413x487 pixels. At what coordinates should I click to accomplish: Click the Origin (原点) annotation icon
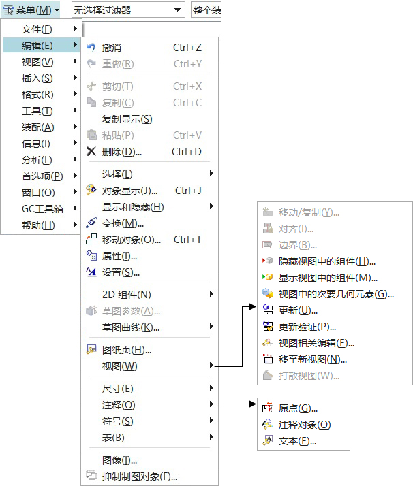(x=267, y=408)
